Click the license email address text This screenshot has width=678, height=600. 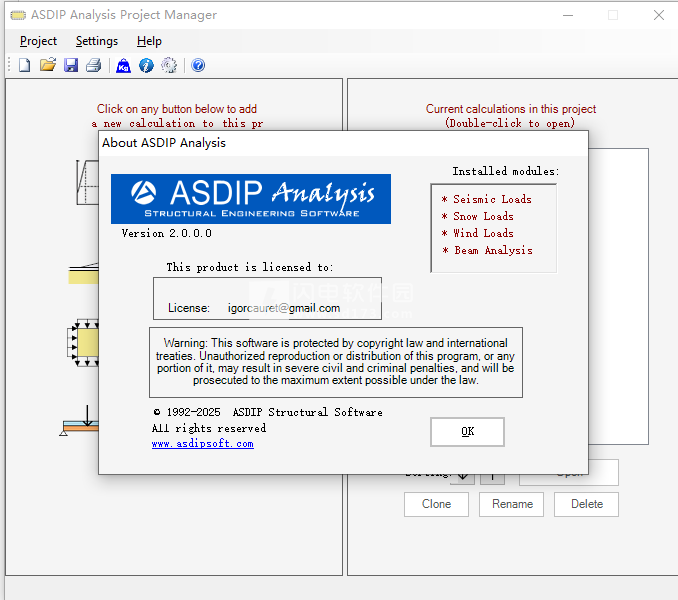click(x=284, y=308)
